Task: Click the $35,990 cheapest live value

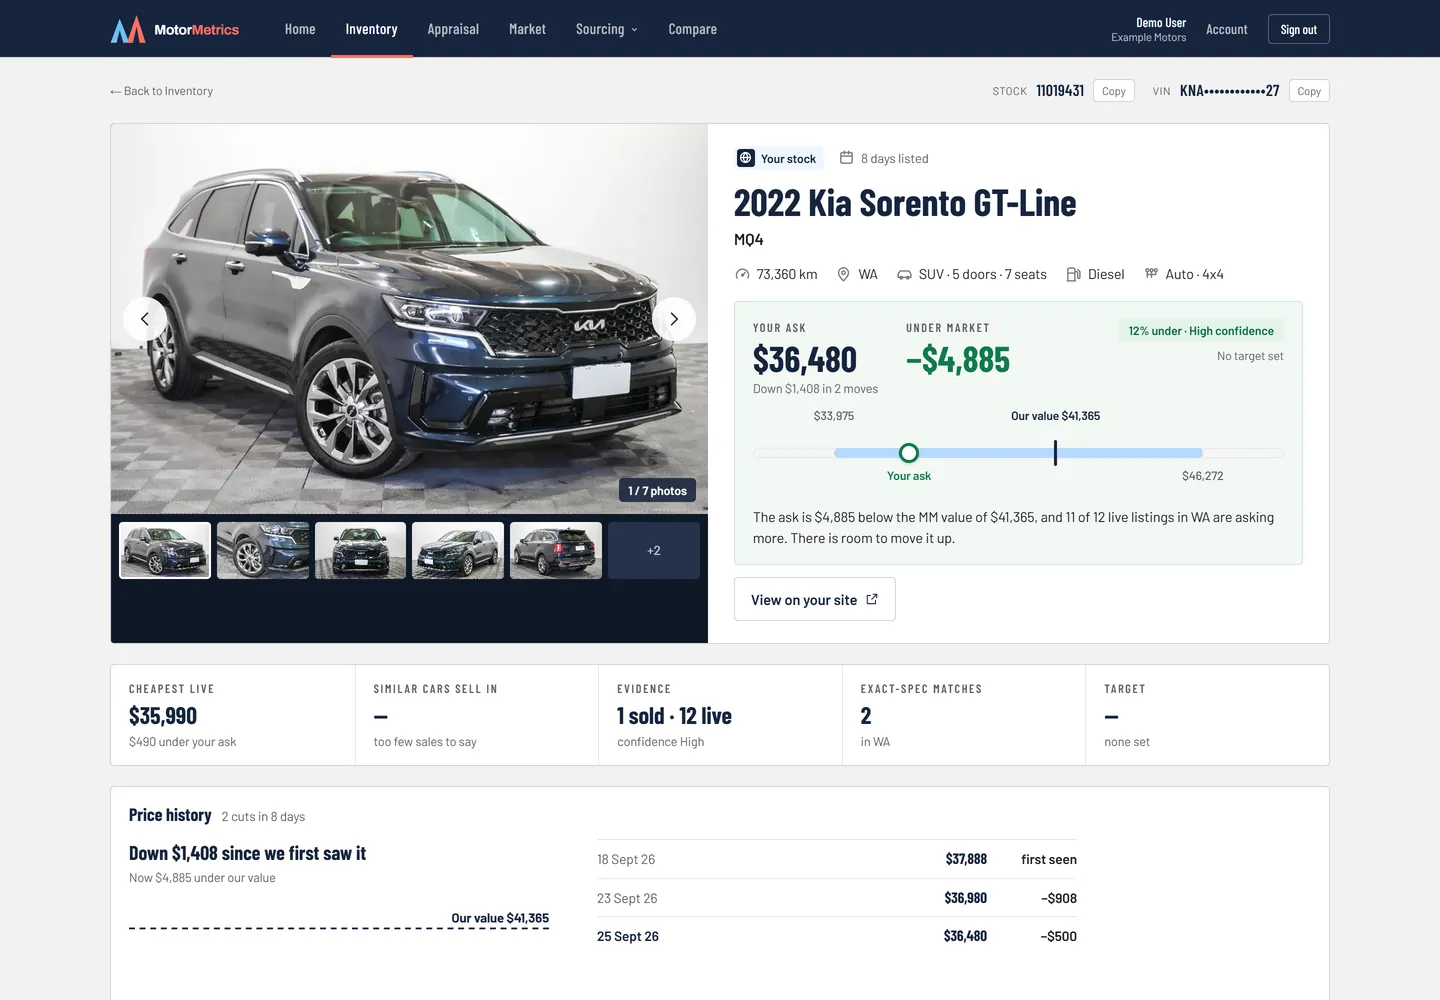Action: coord(163,716)
